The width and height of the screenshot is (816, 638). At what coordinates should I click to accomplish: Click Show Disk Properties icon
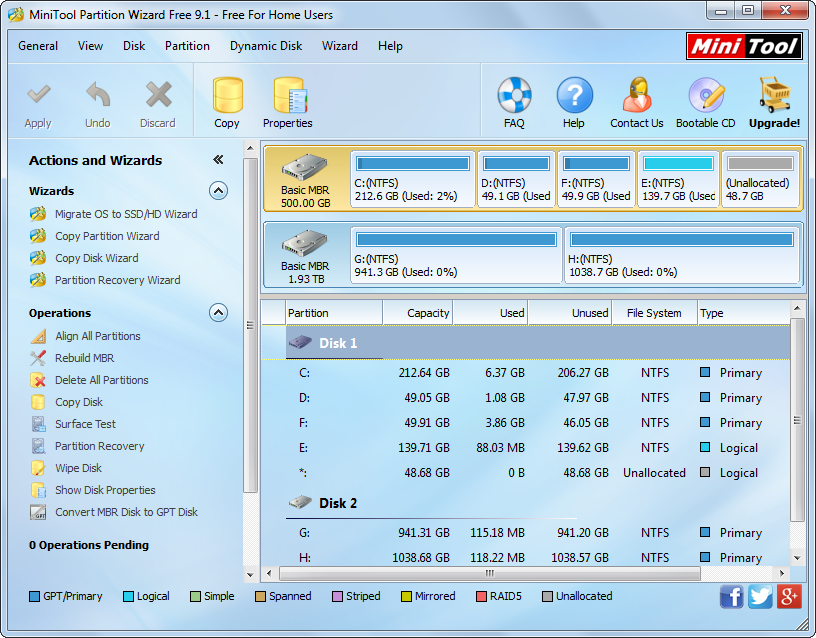[38, 490]
